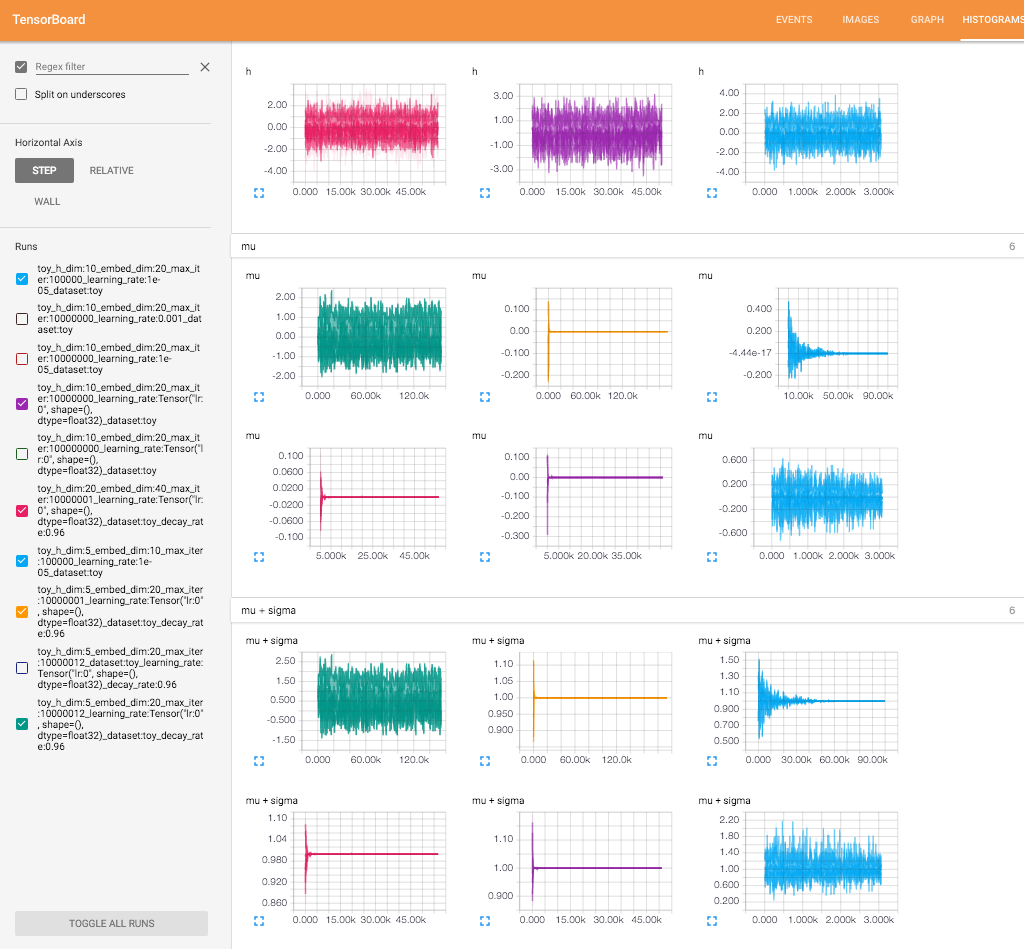Expand the blue decaying mu + sigma chart

pos(712,761)
